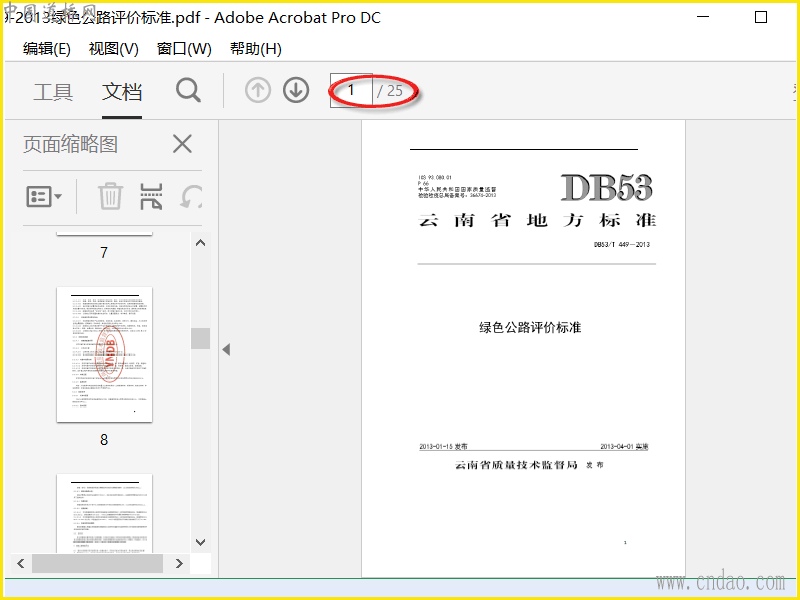Click the 云南省地方标准 heading text

537,220
